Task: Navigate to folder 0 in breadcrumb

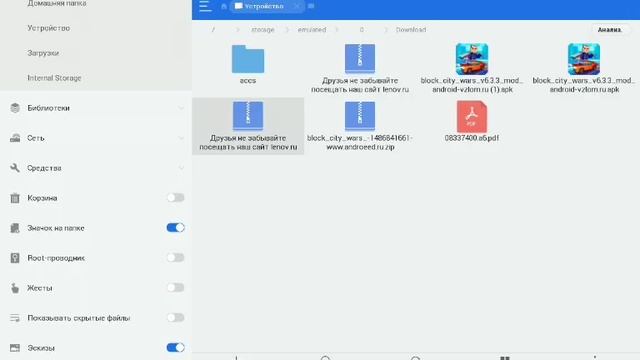Action: (x=362, y=30)
